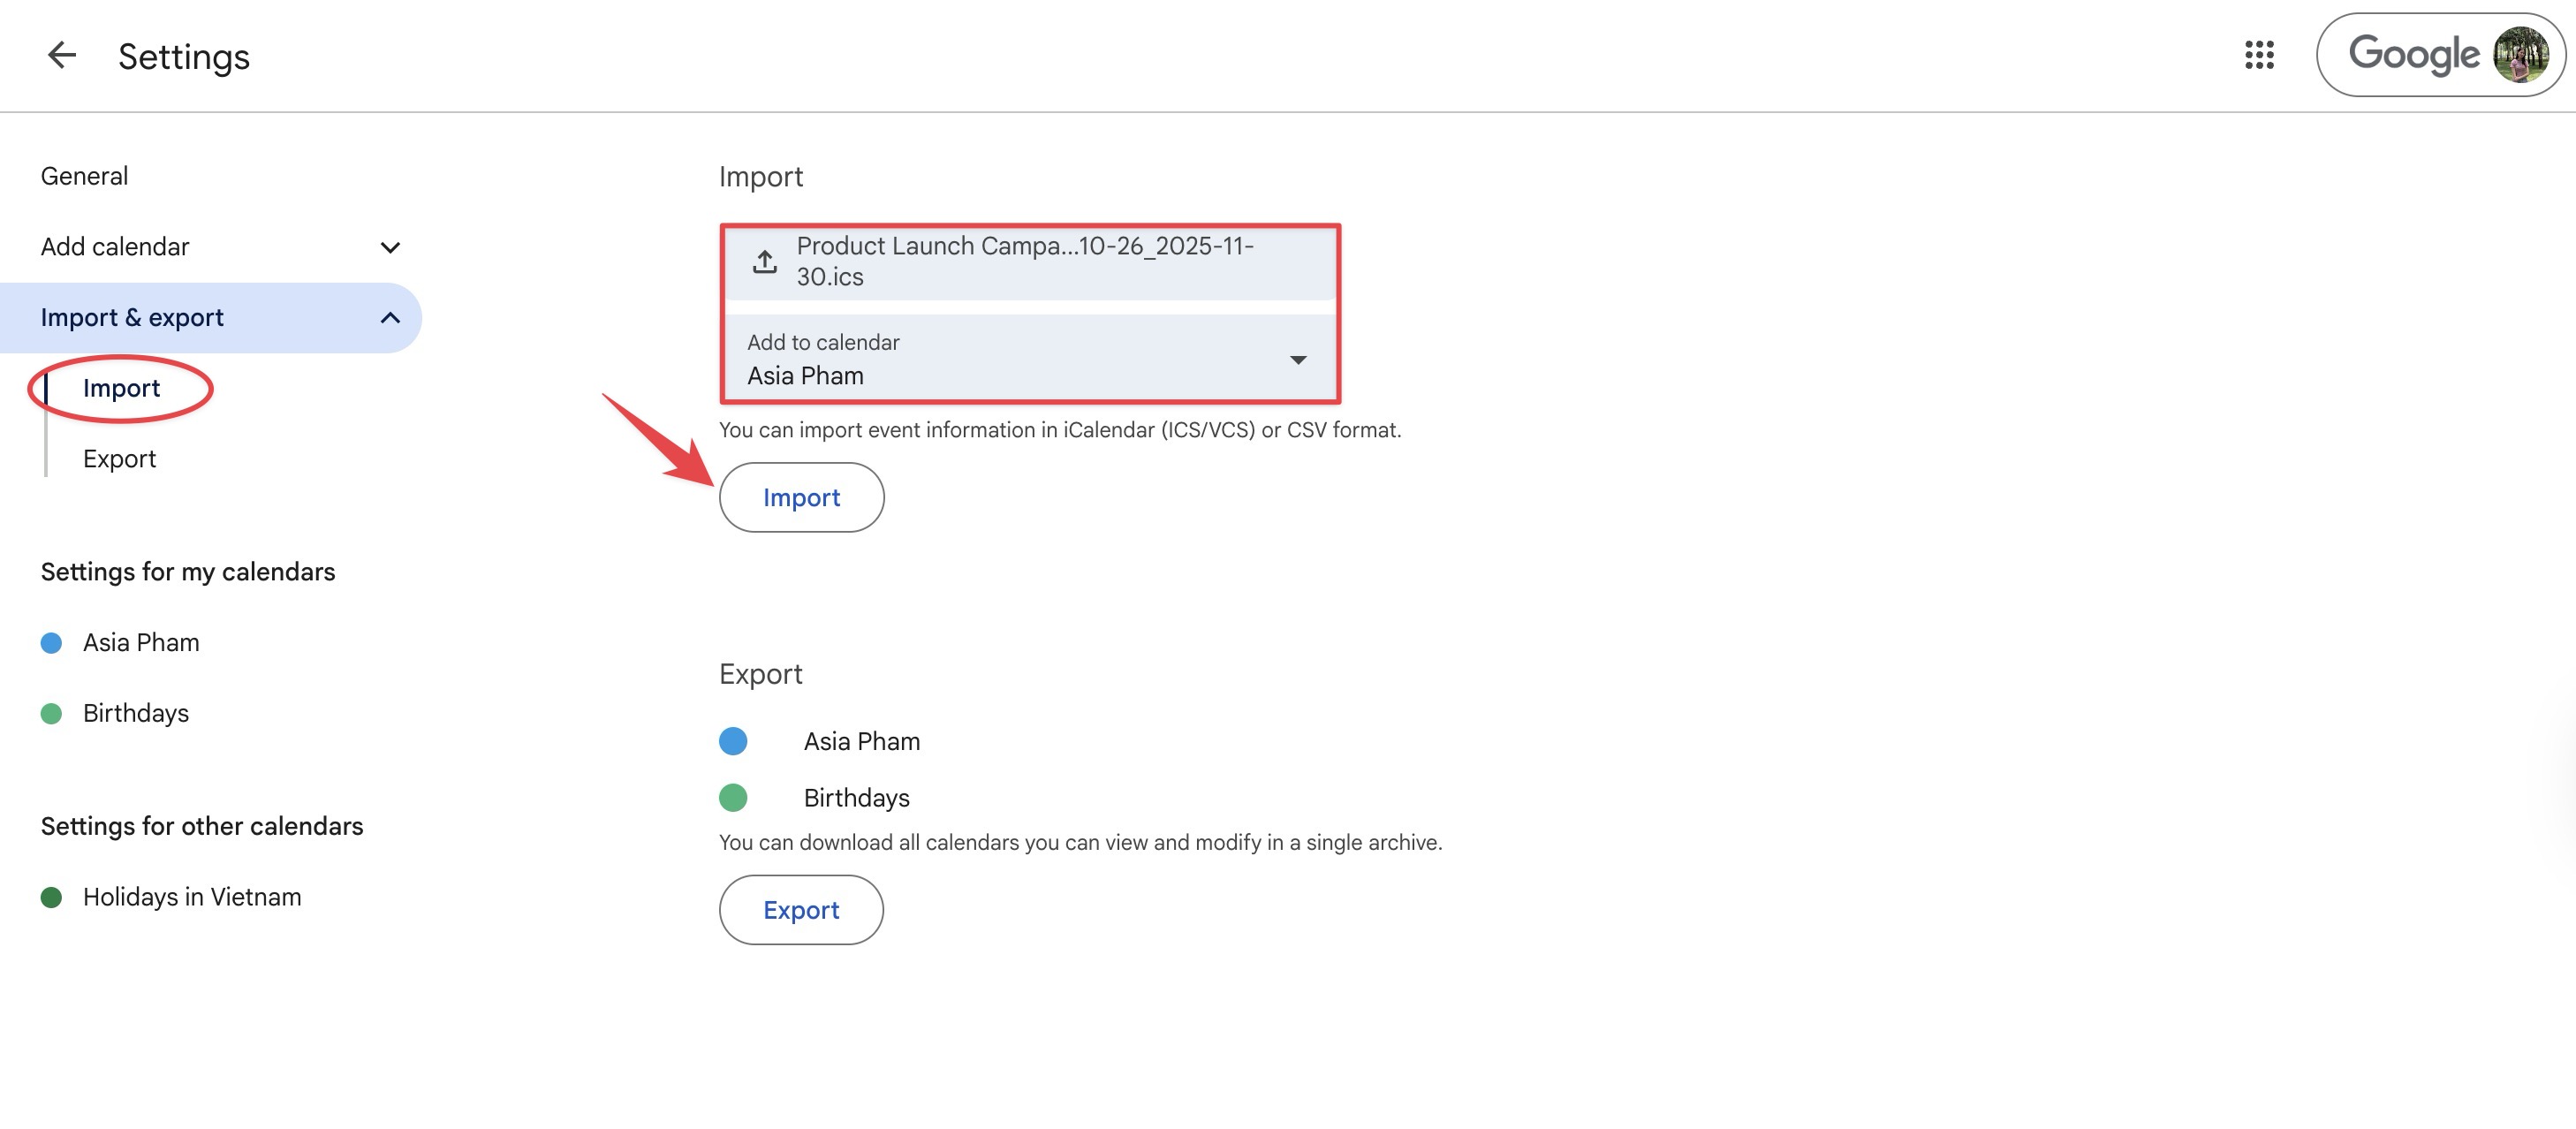Open the Add to calendar dropdown

(x=1029, y=360)
